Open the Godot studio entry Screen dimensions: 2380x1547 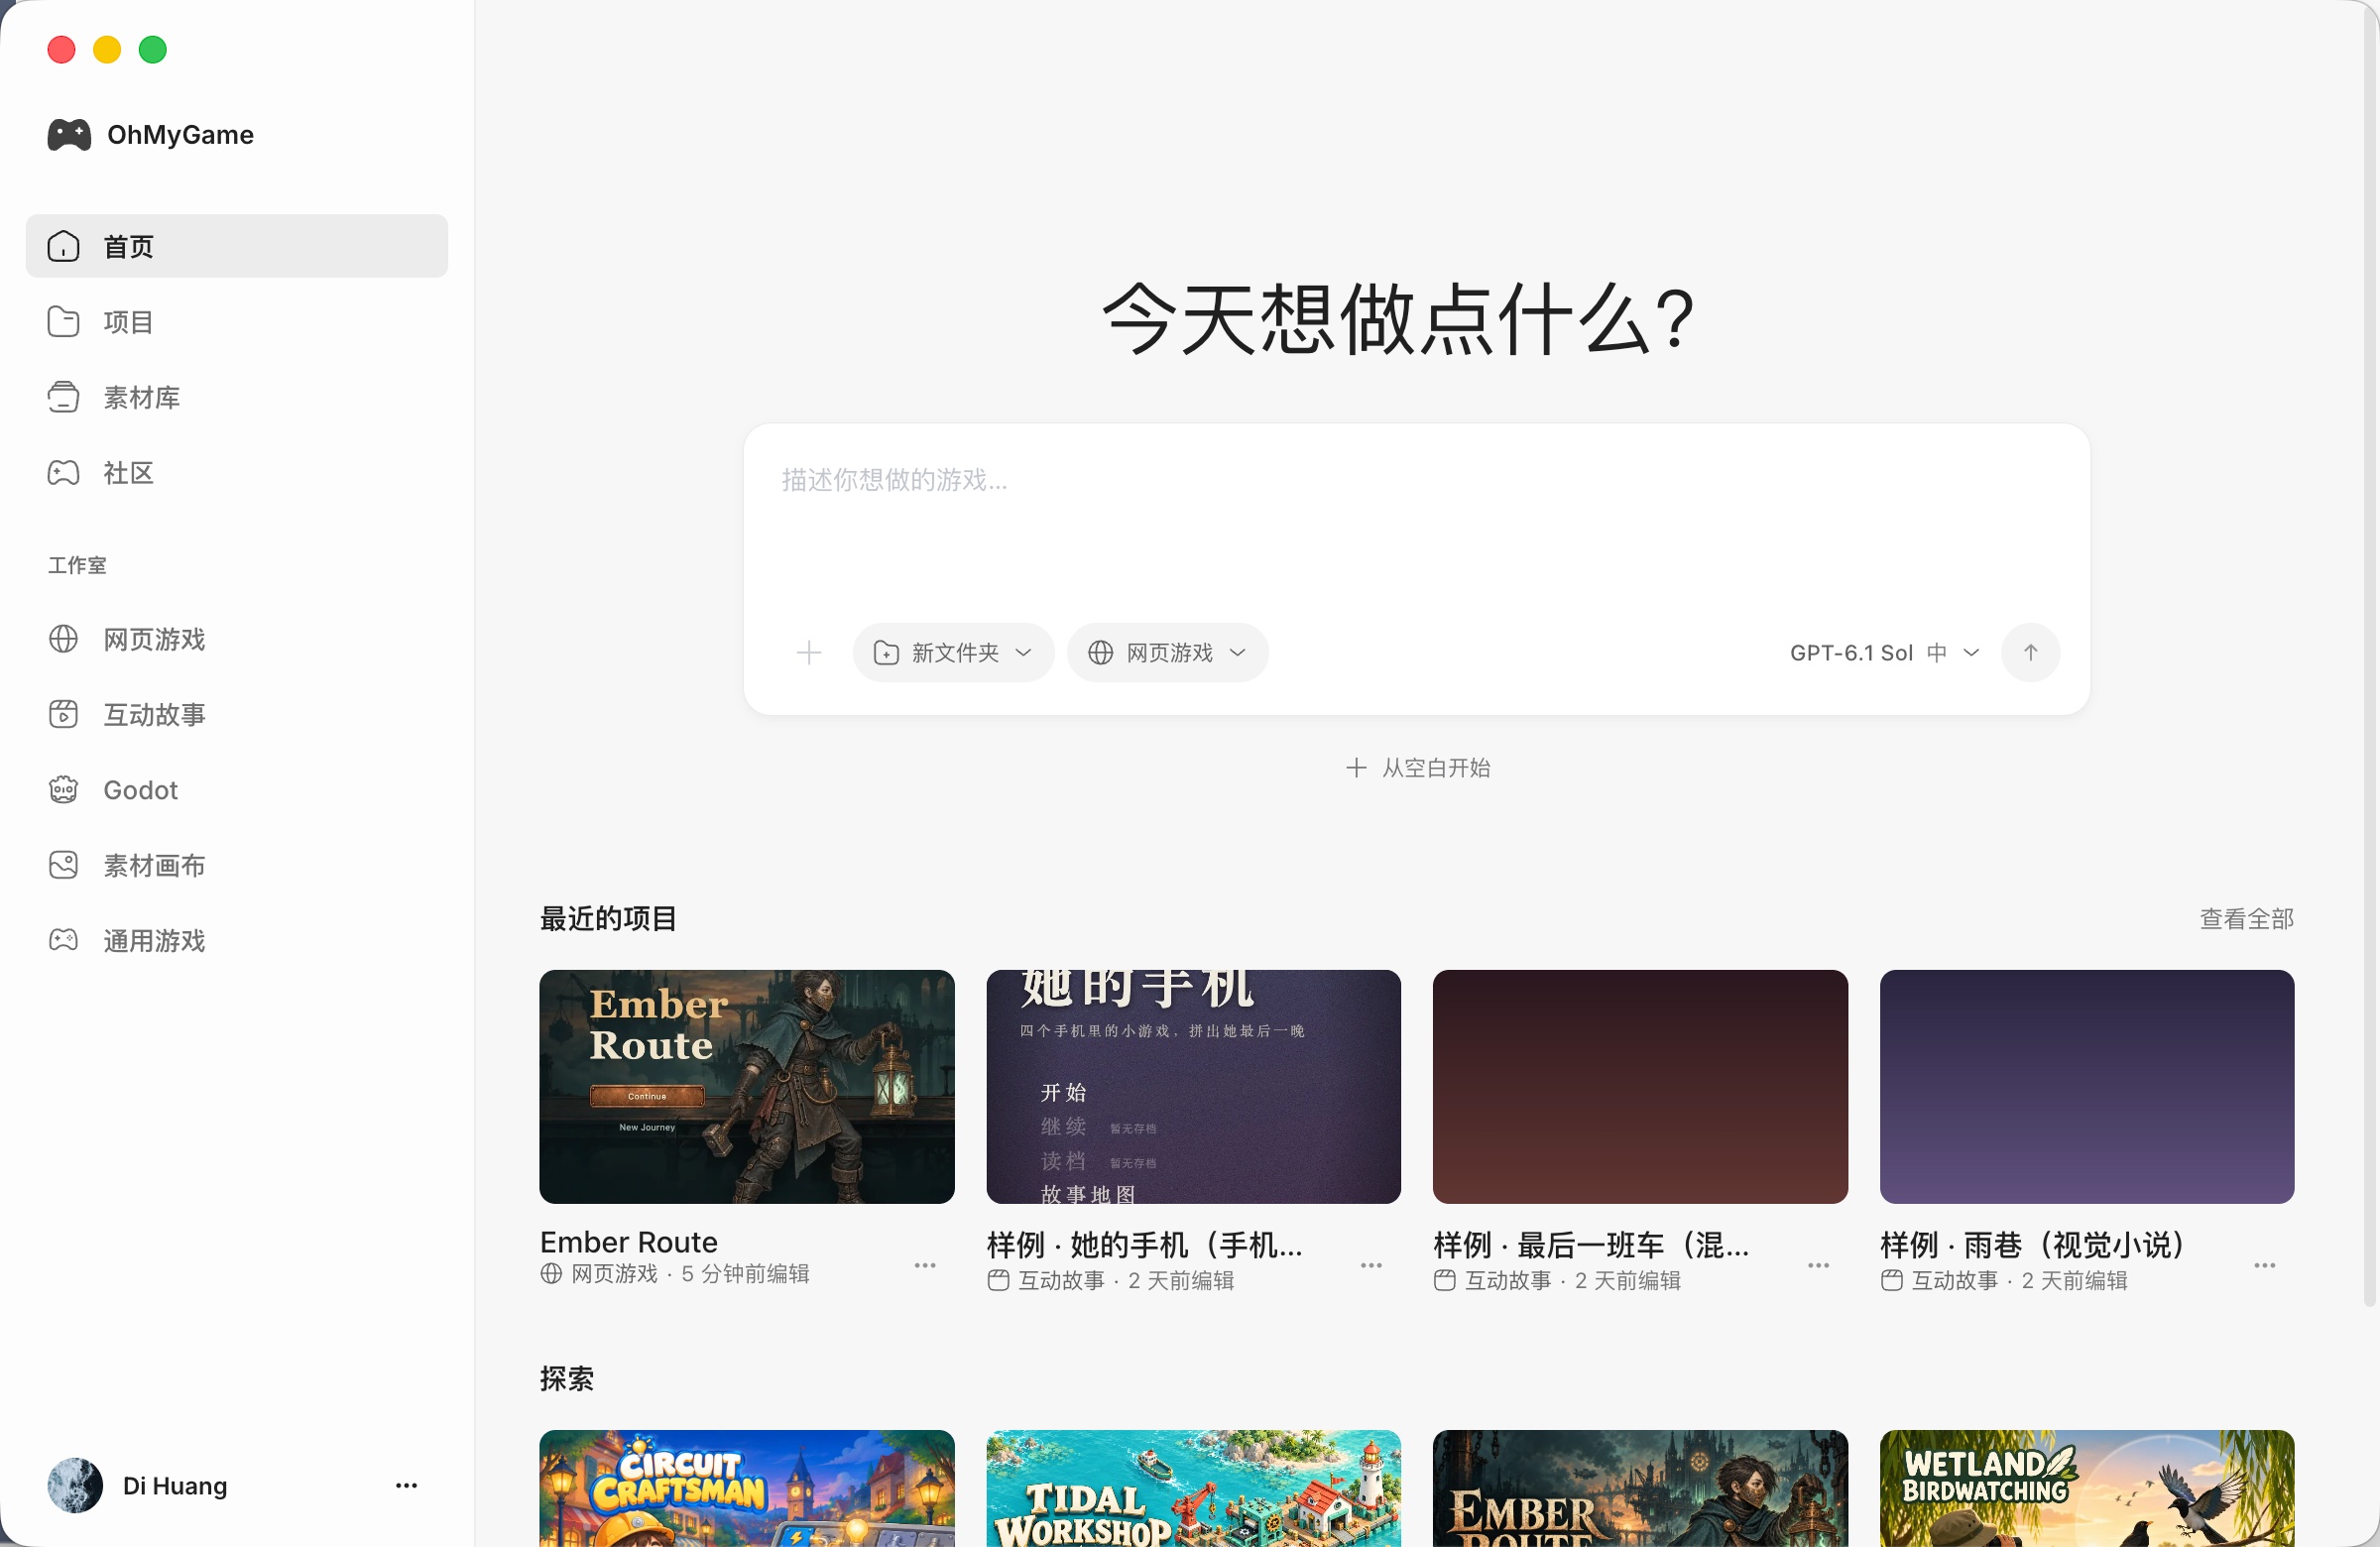click(x=237, y=790)
